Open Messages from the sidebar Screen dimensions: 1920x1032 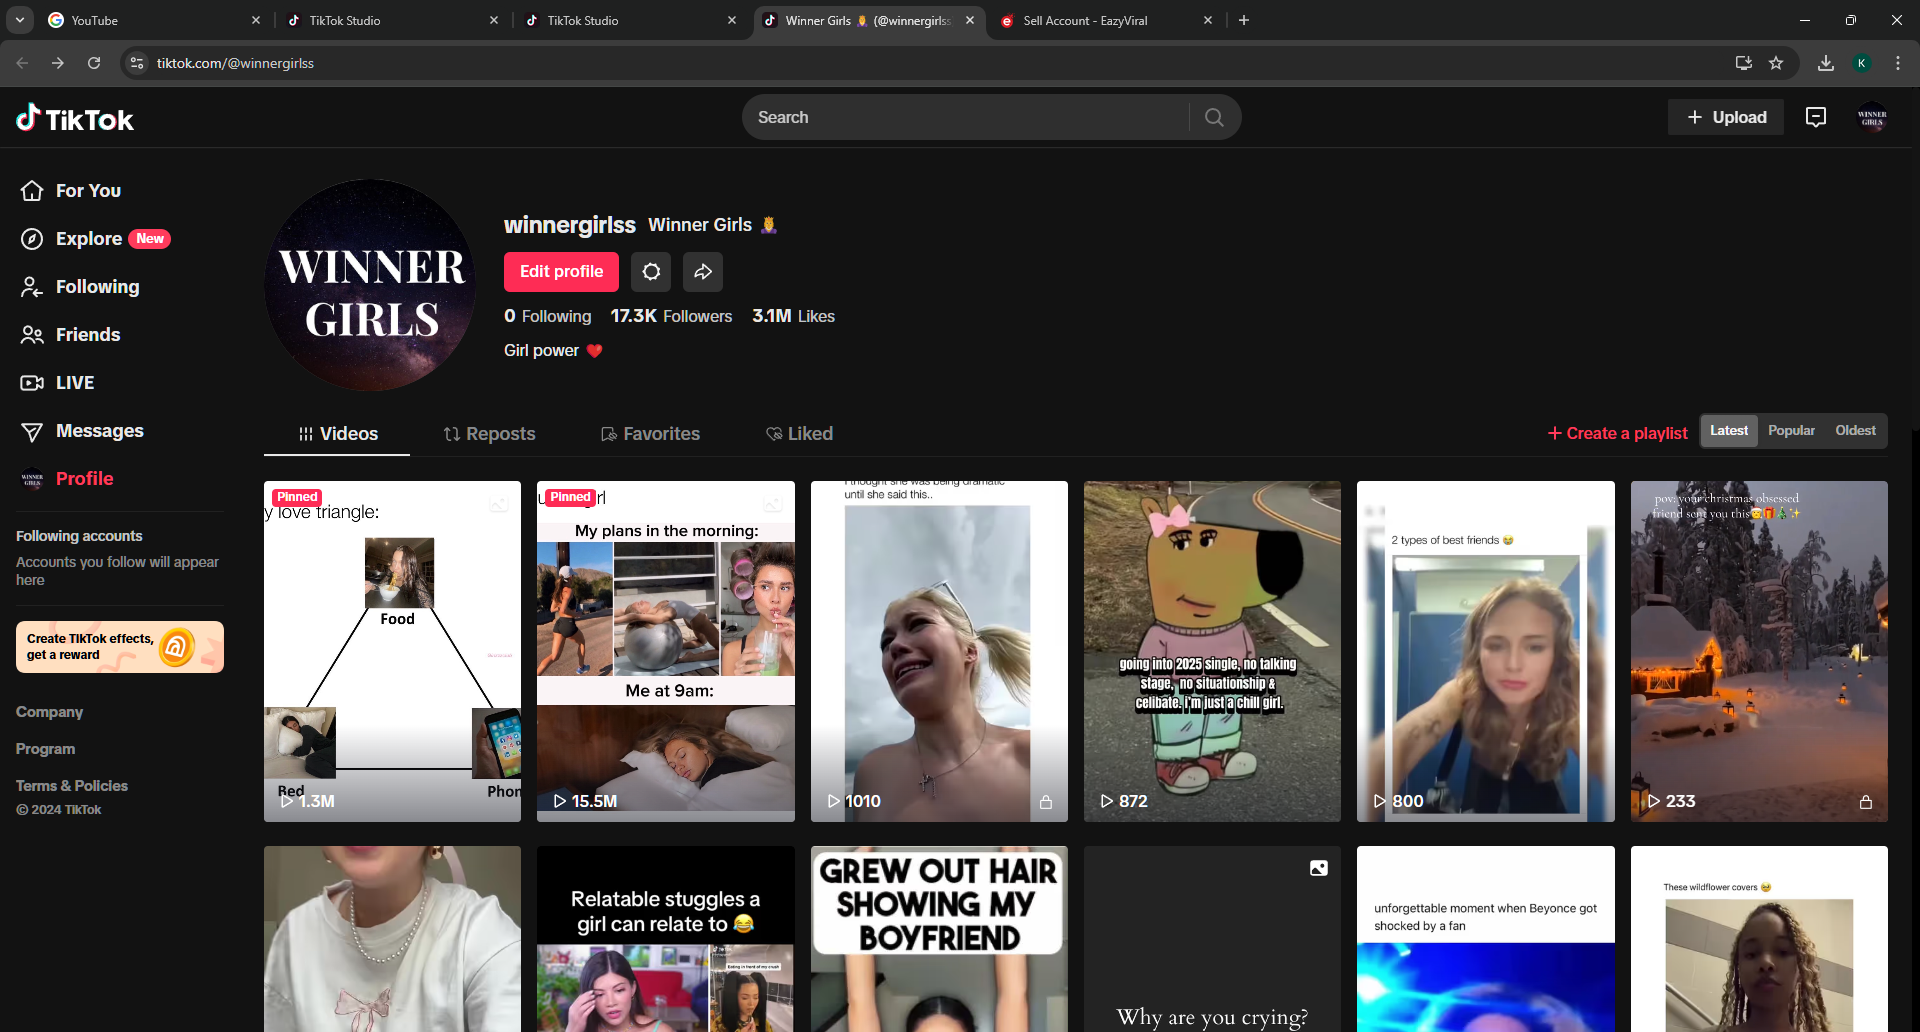pyautogui.click(x=82, y=431)
